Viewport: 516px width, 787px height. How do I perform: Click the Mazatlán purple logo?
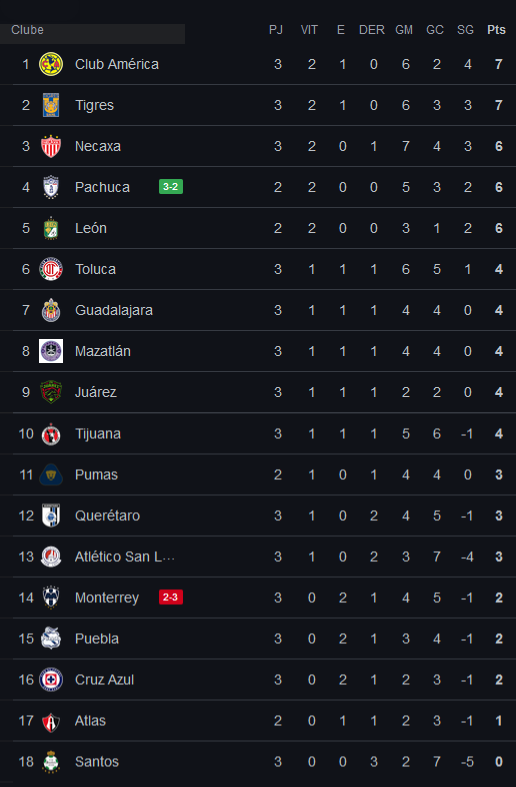click(51, 351)
